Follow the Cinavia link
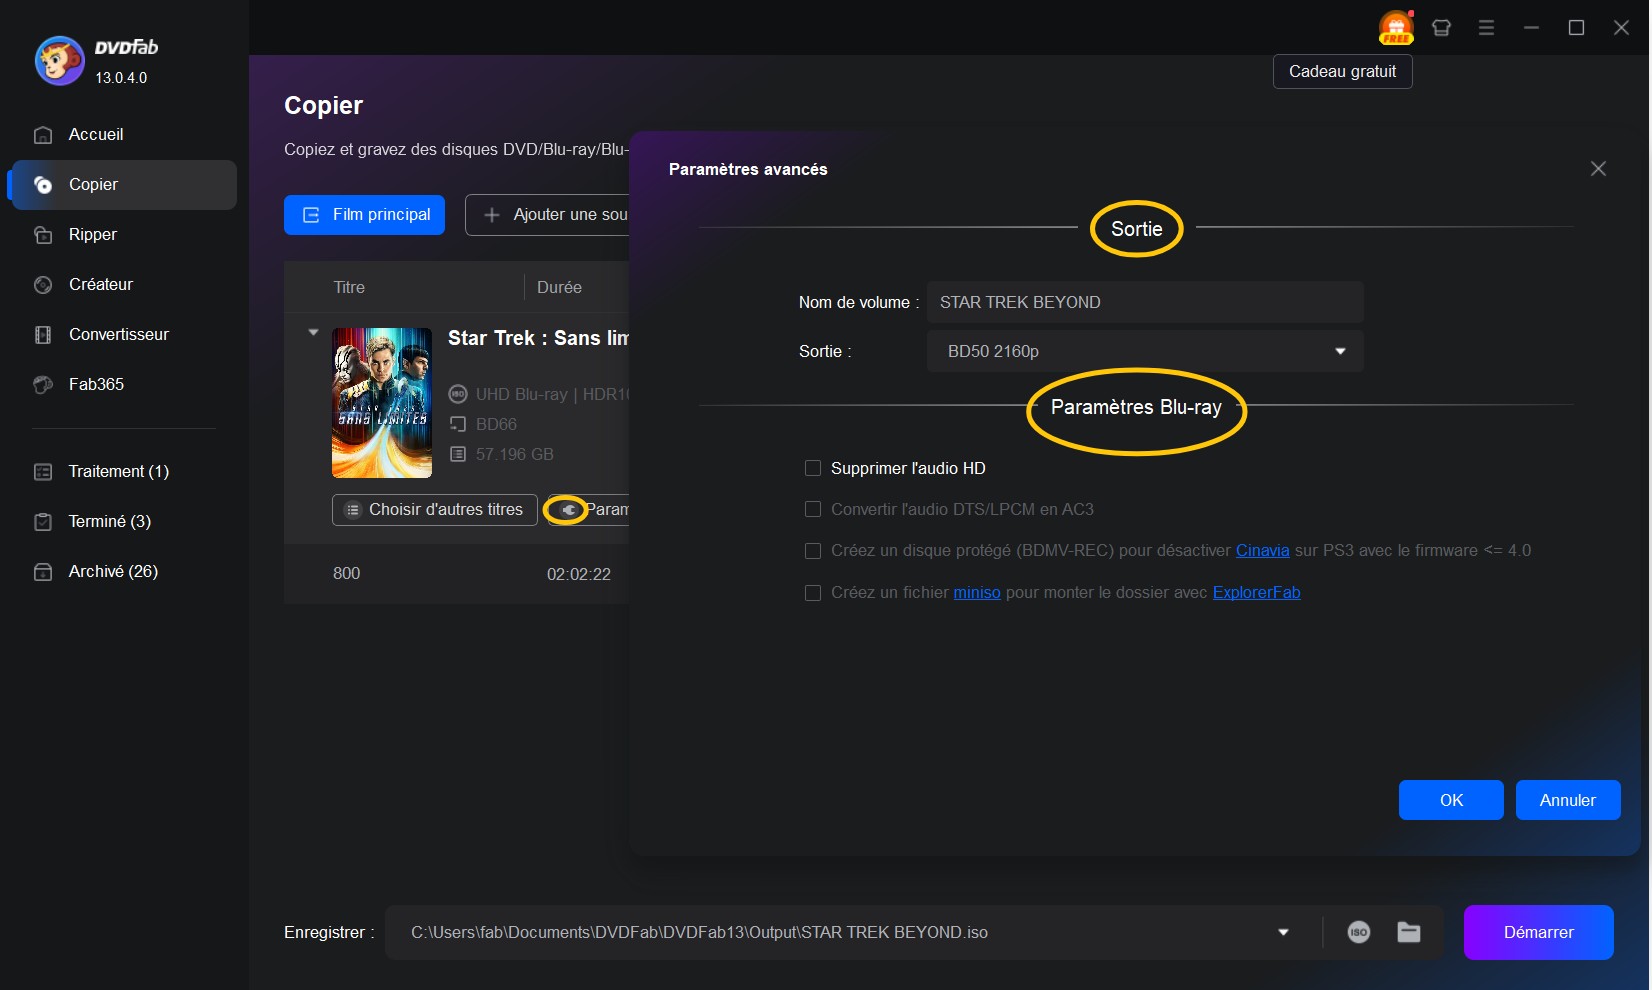This screenshot has height=990, width=1652. coord(1262,551)
